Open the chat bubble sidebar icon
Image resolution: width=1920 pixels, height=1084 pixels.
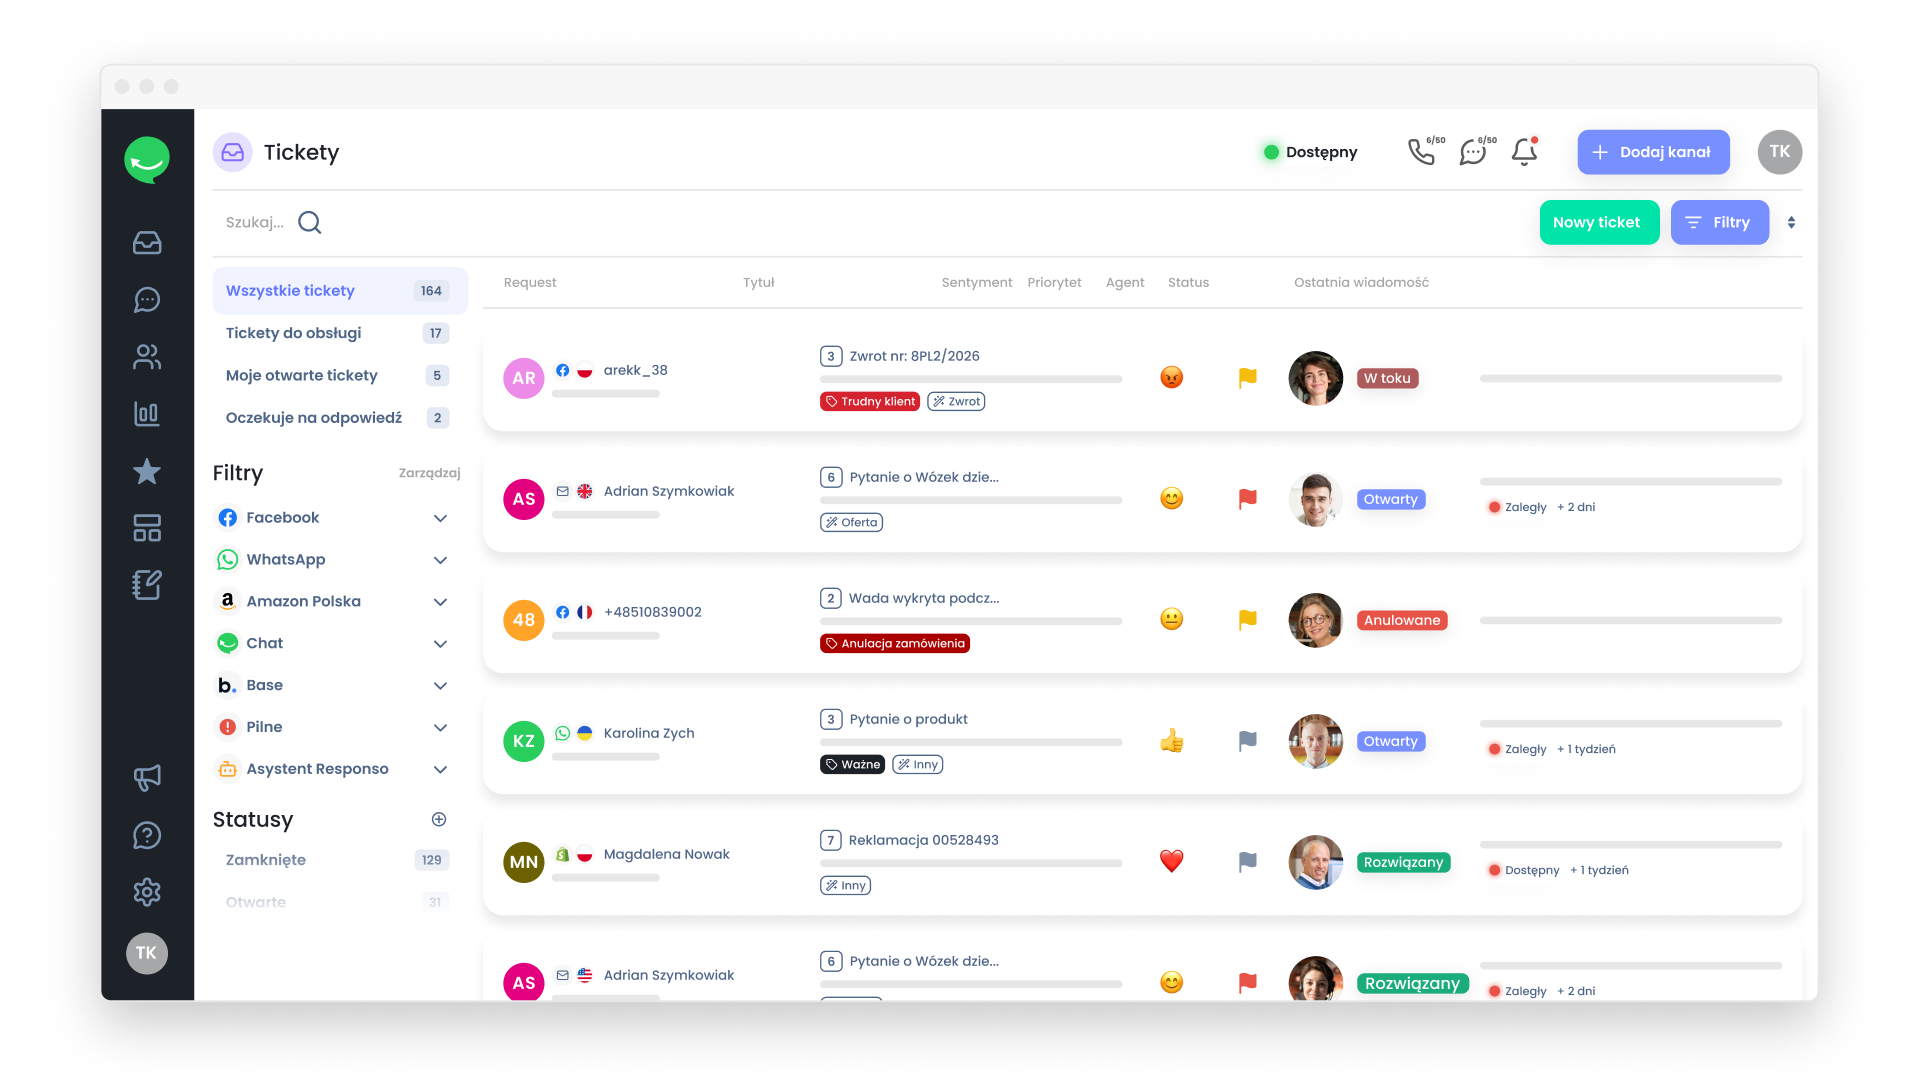click(147, 300)
